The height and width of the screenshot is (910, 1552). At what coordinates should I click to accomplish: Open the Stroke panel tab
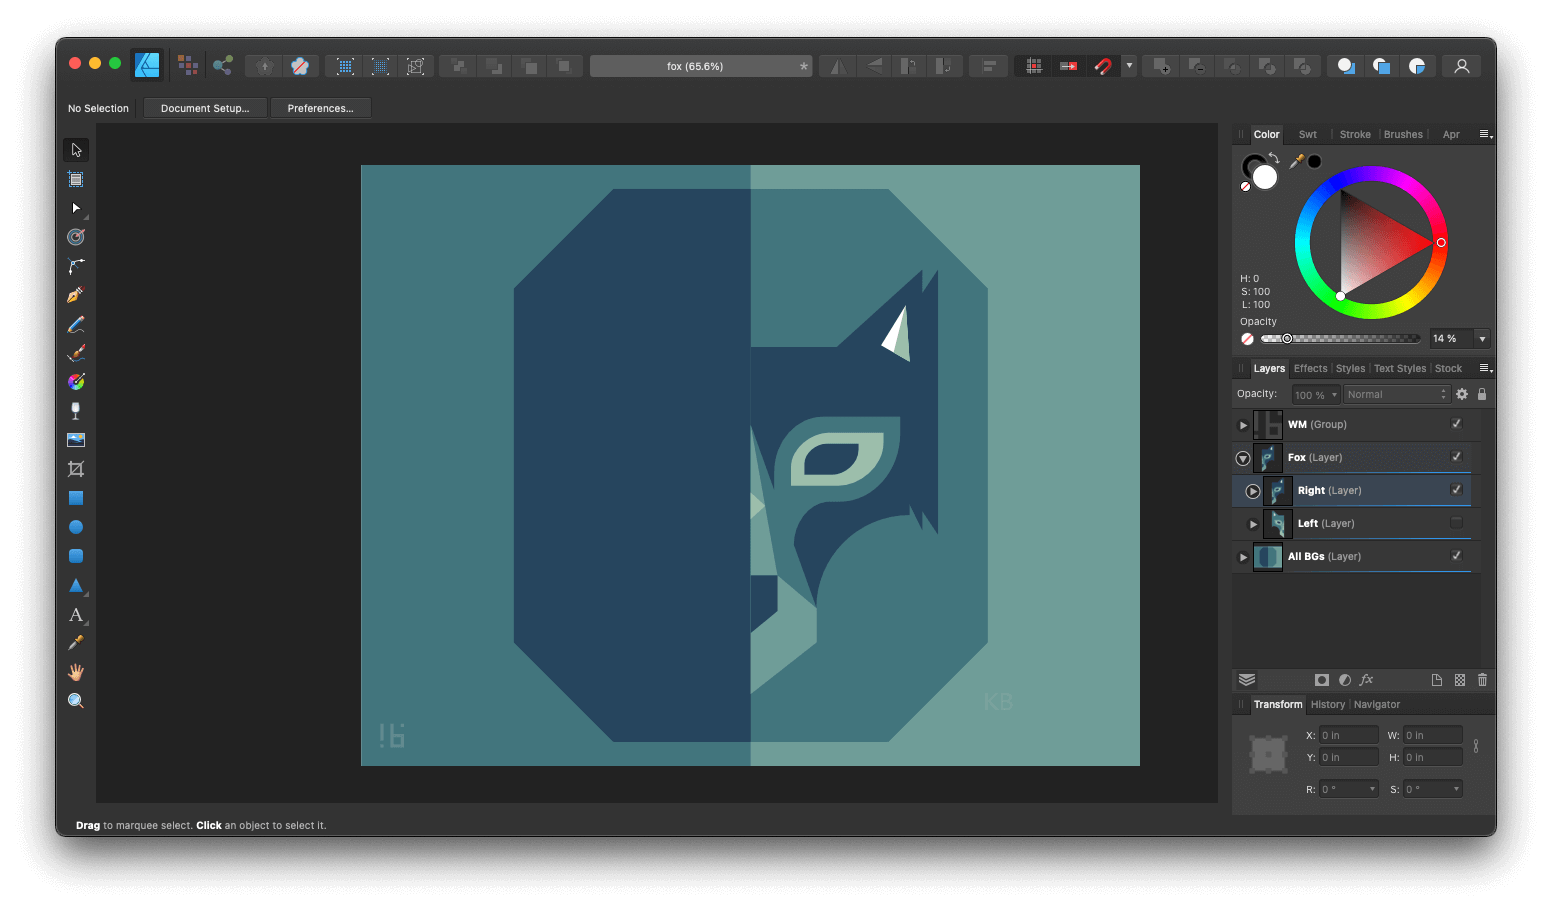pyautogui.click(x=1354, y=133)
